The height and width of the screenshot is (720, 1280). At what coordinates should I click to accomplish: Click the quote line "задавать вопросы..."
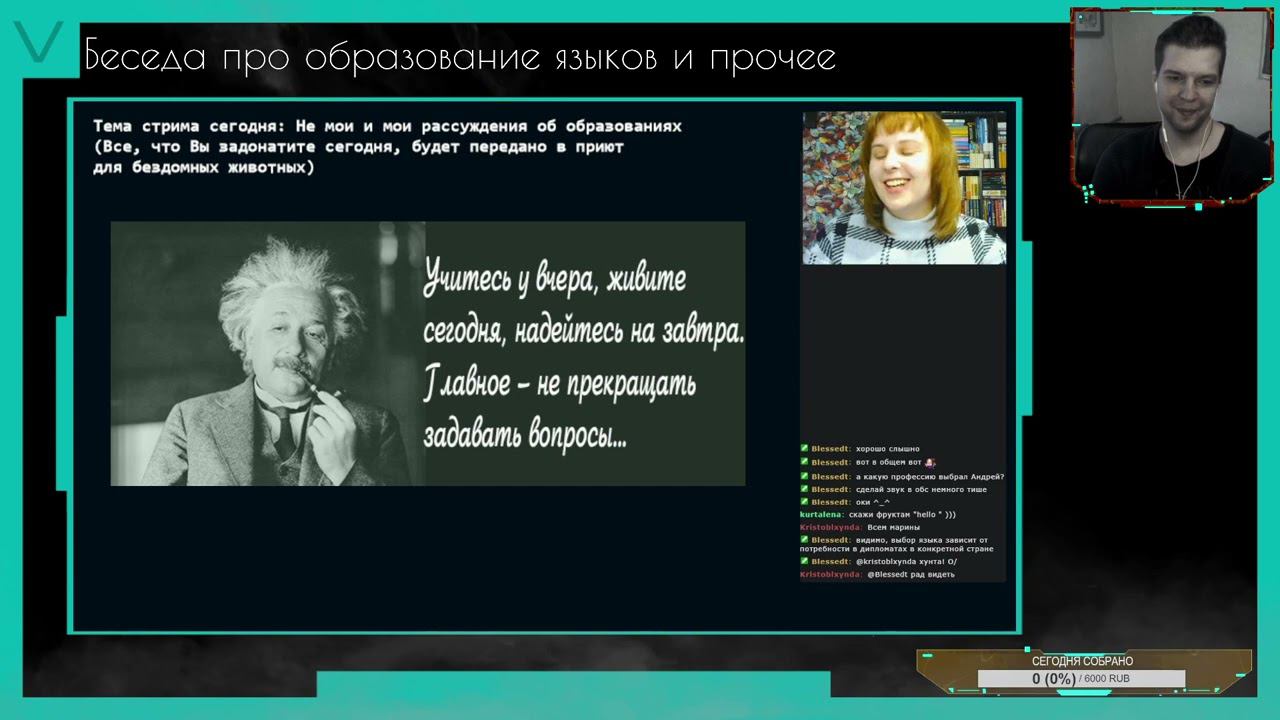click(525, 436)
